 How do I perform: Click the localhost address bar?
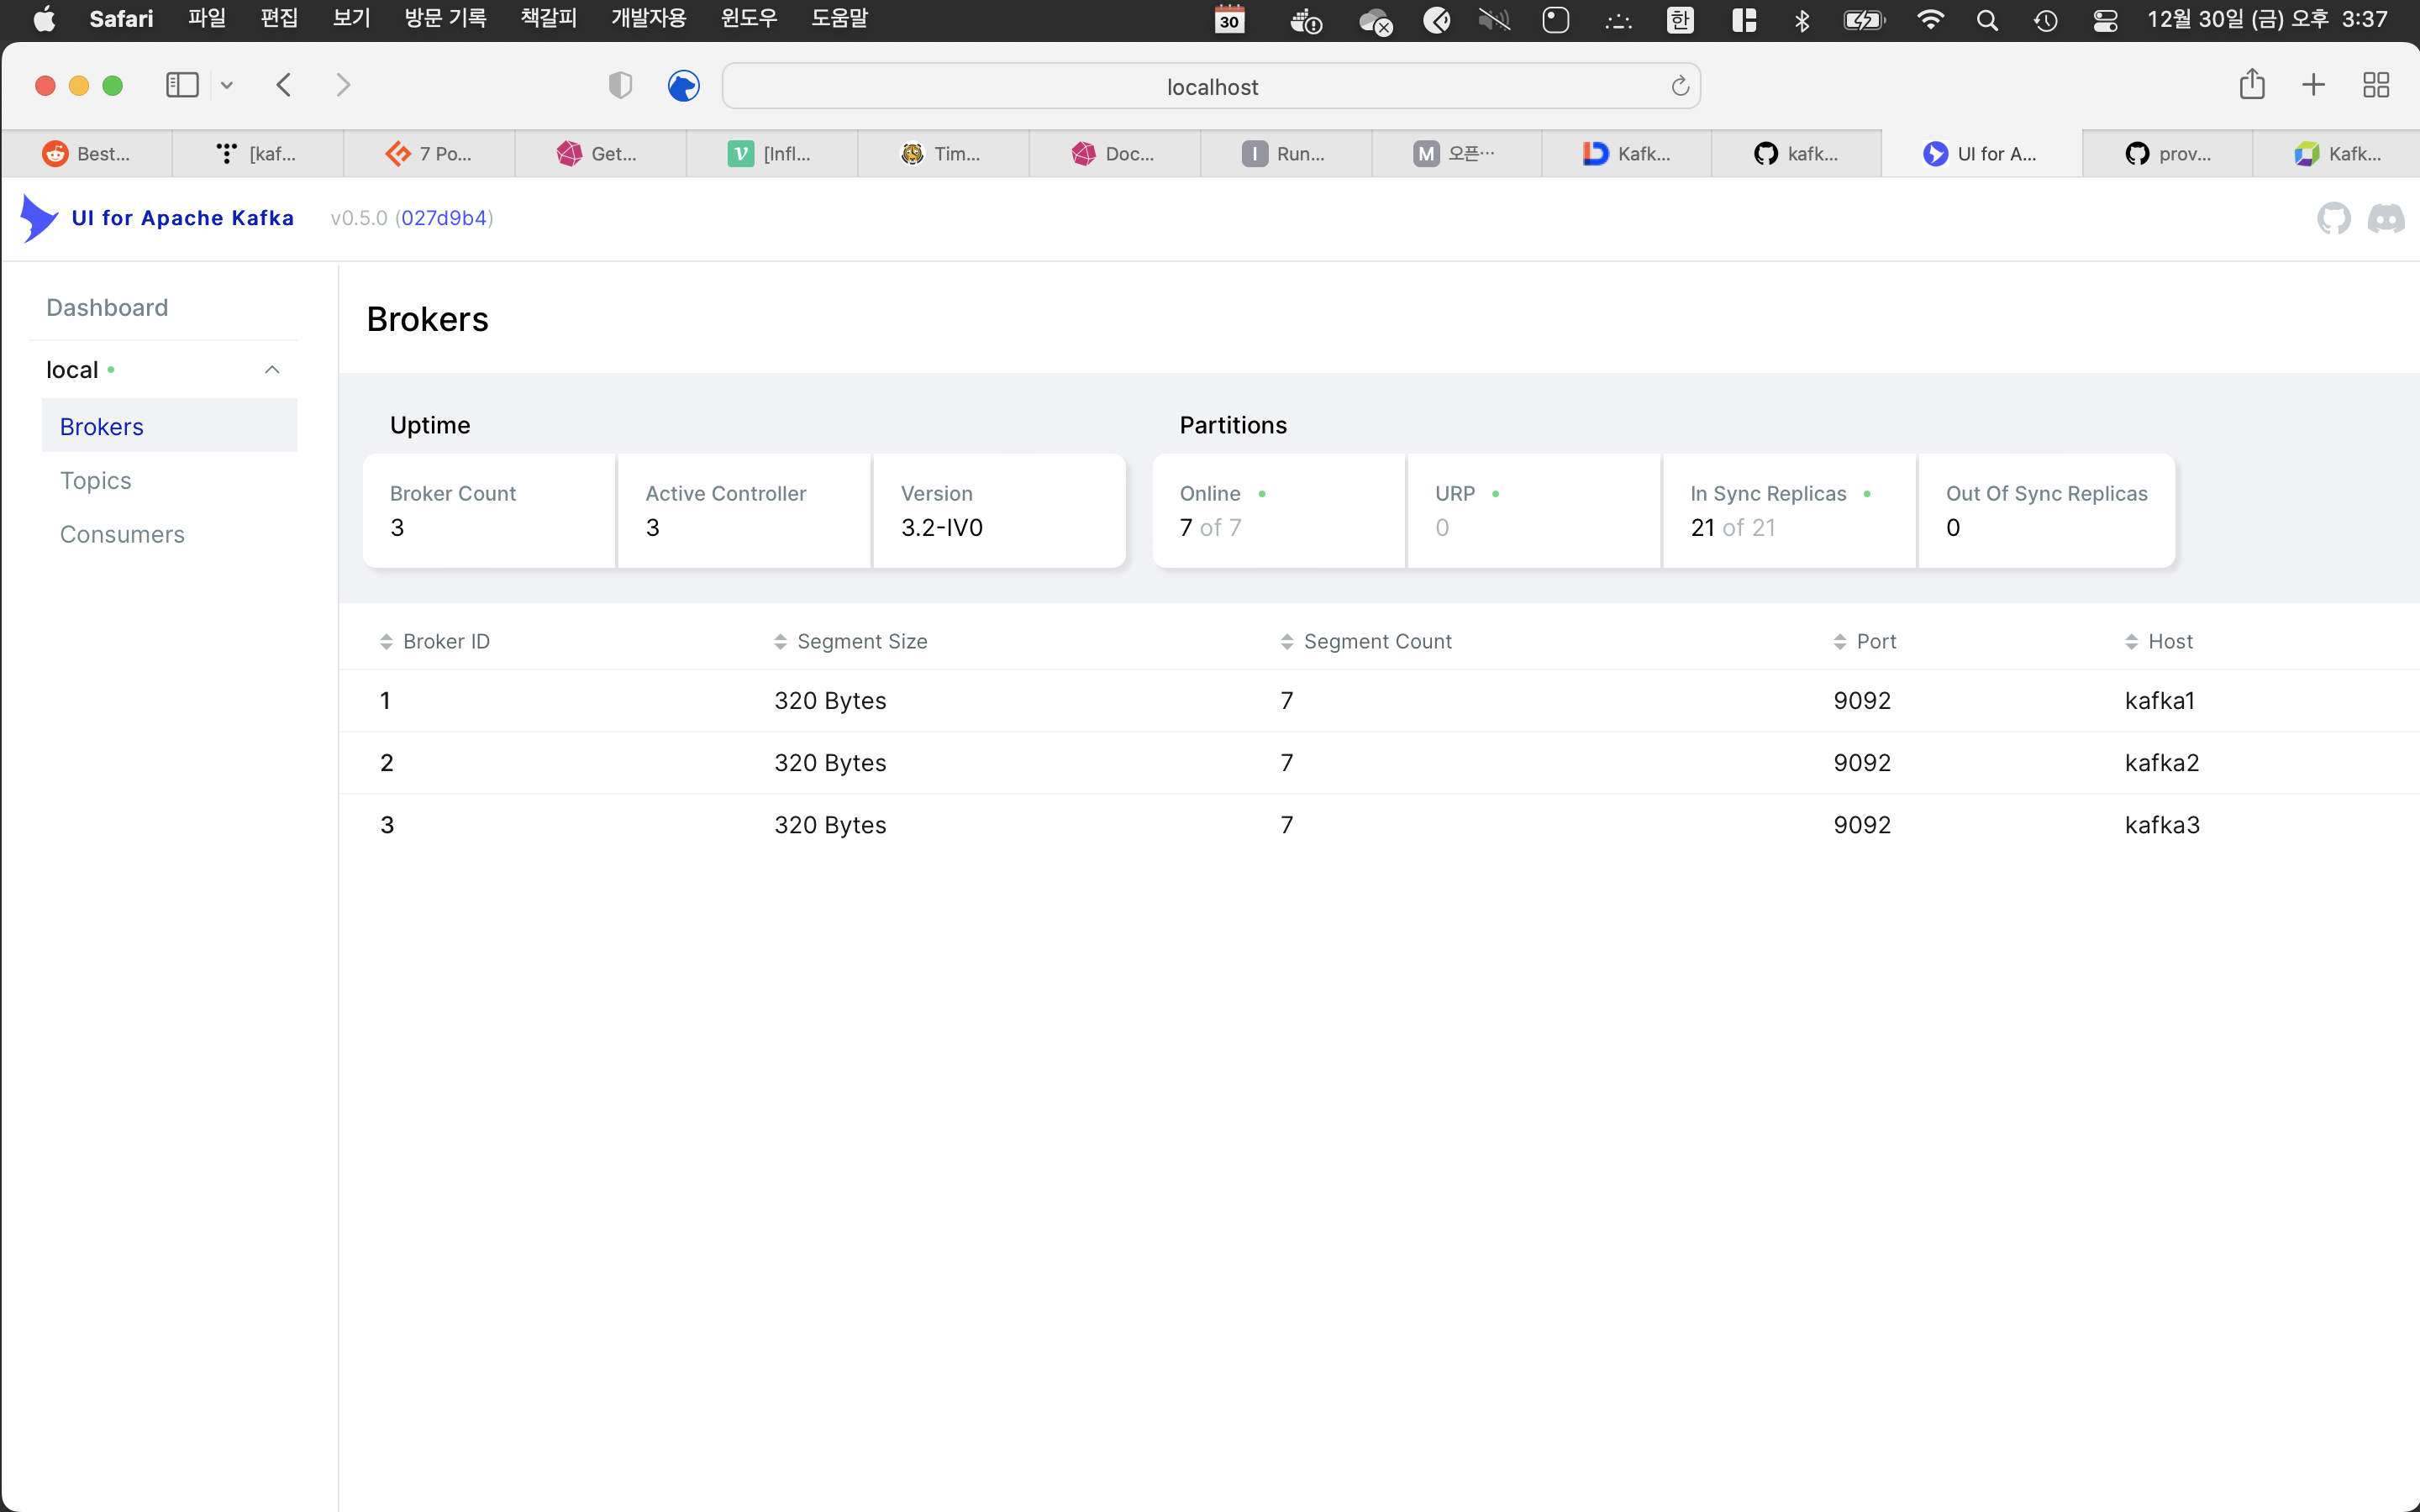[1211, 87]
